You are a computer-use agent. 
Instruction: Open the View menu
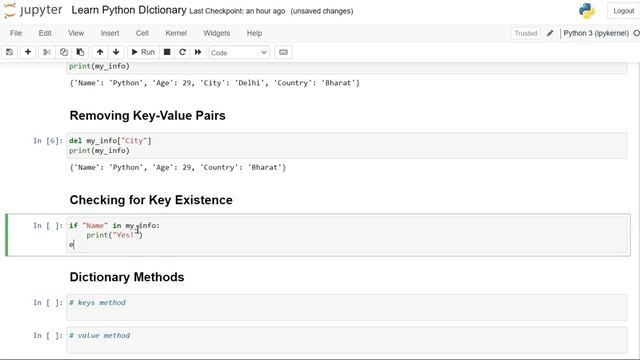point(76,33)
